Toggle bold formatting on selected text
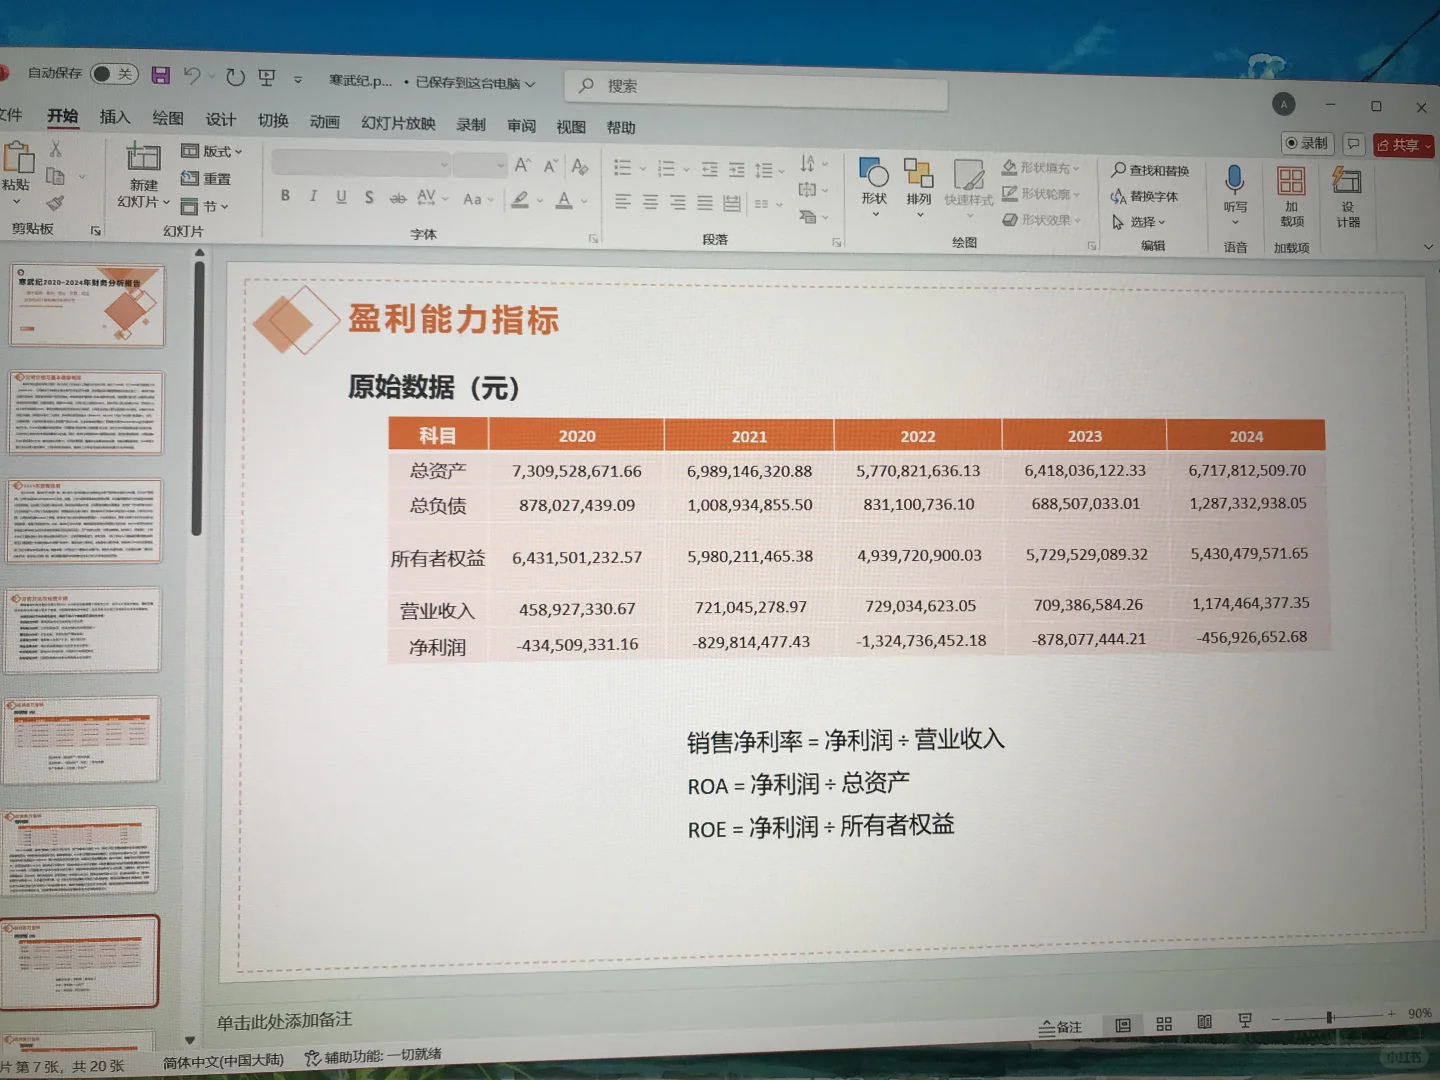This screenshot has width=1440, height=1080. point(285,197)
